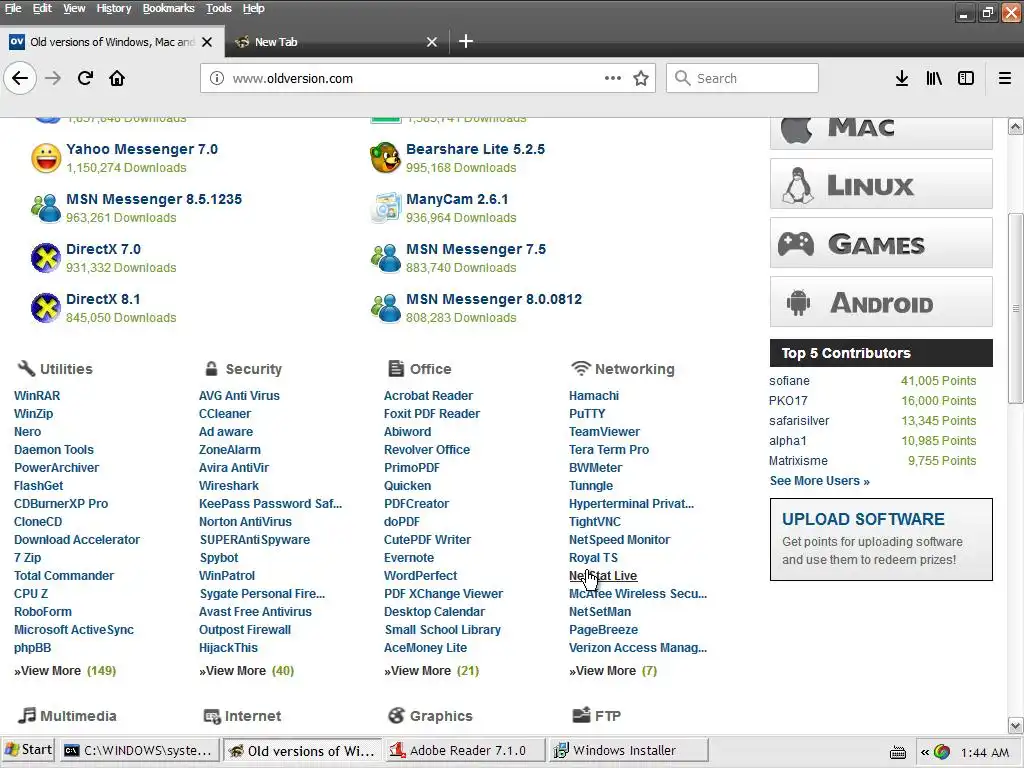View more Security (40)
The height and width of the screenshot is (768, 1024).
(246, 671)
